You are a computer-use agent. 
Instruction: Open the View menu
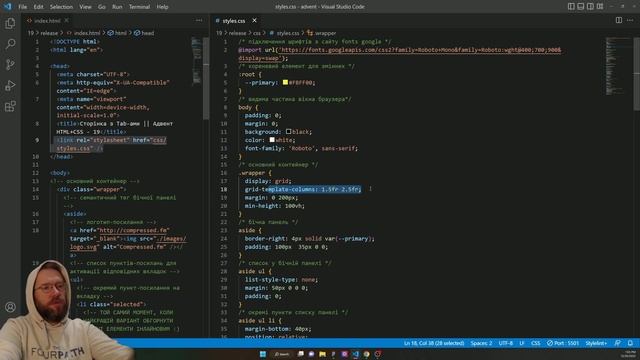[x=85, y=7]
